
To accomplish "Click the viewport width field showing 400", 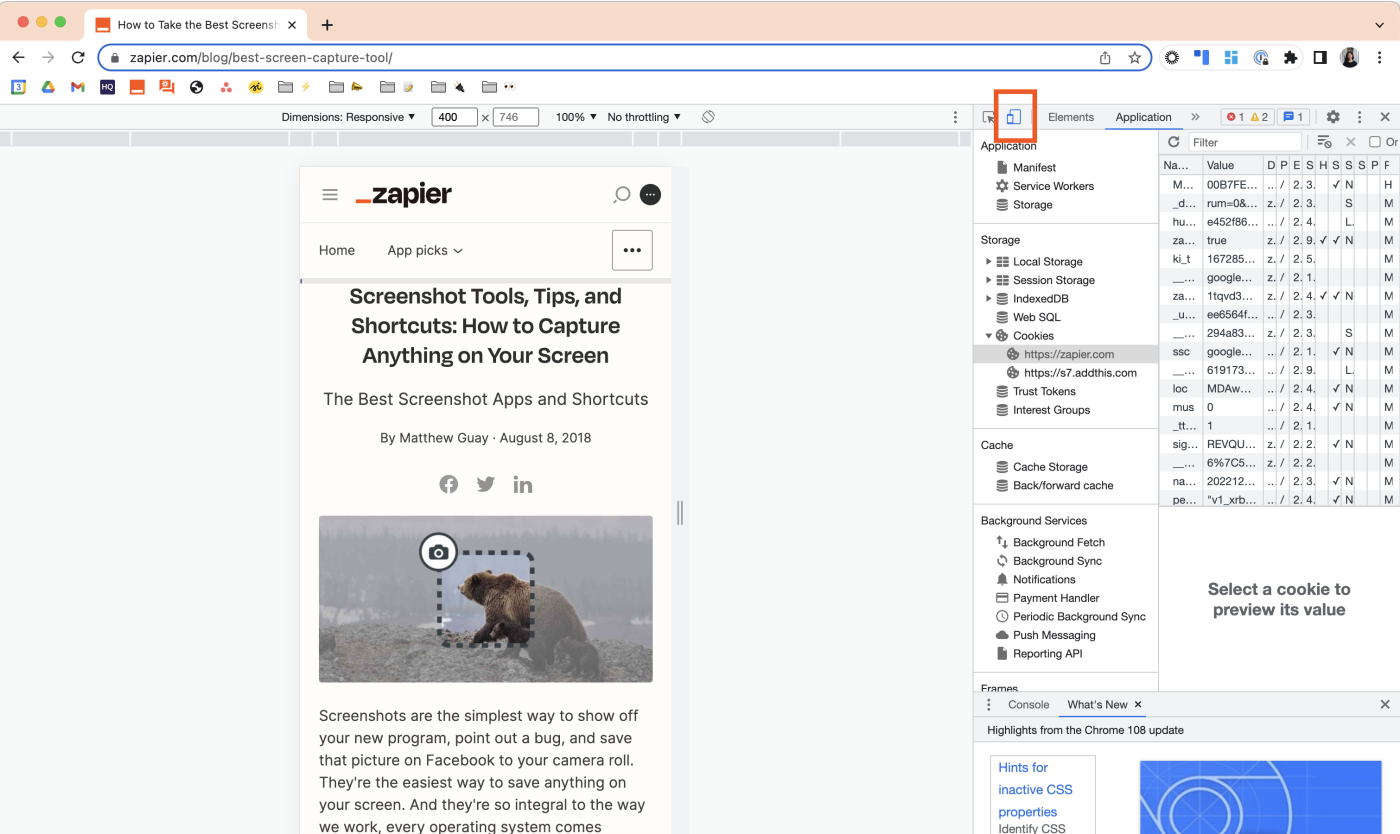I will coord(454,117).
